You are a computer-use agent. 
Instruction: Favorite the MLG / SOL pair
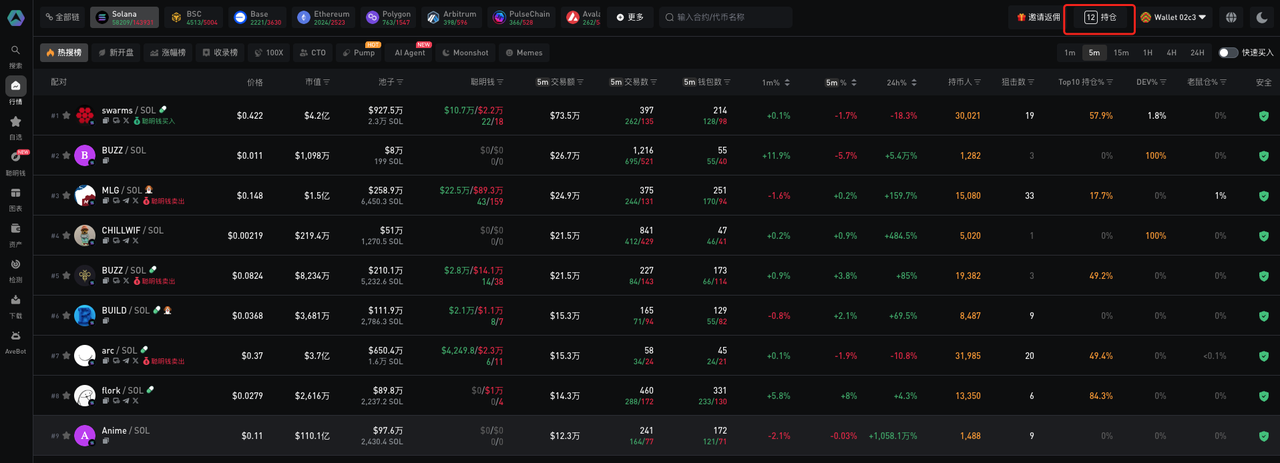tap(67, 196)
